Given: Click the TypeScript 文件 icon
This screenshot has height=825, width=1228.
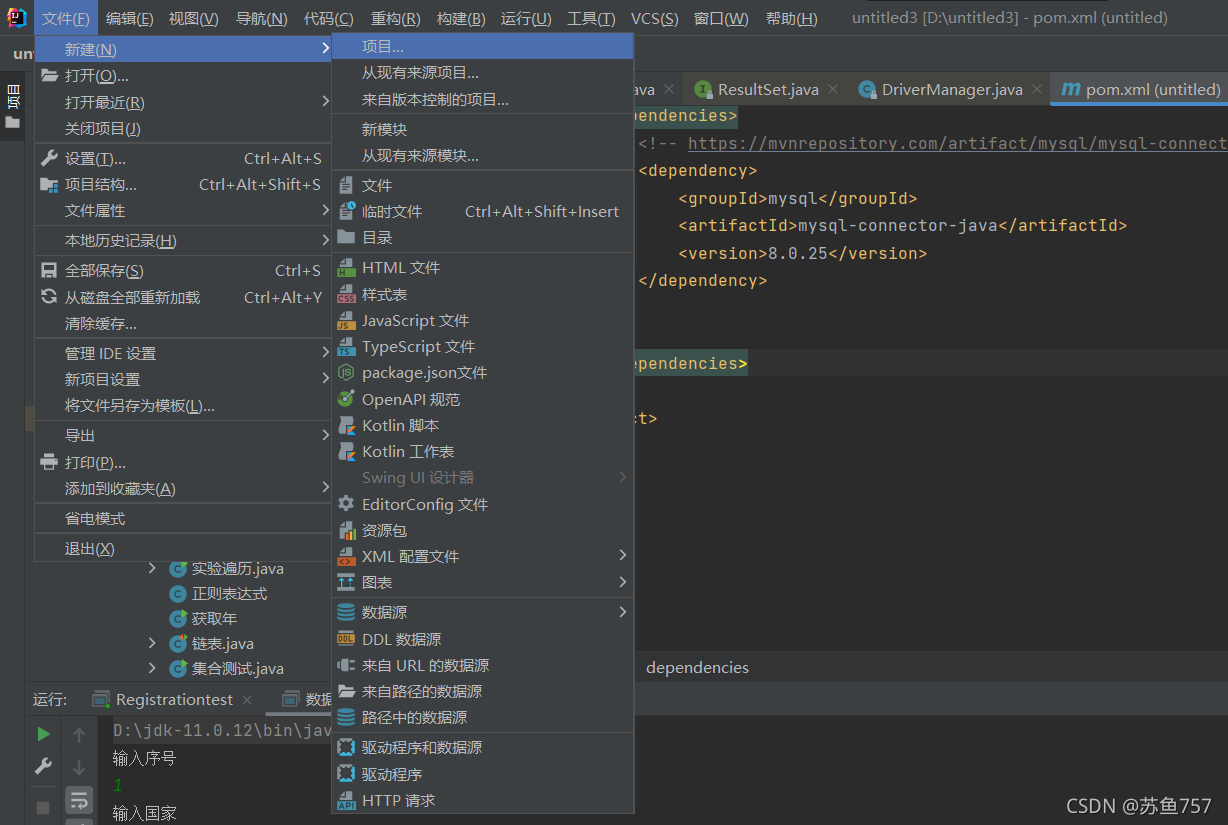Looking at the screenshot, I should [x=346, y=346].
